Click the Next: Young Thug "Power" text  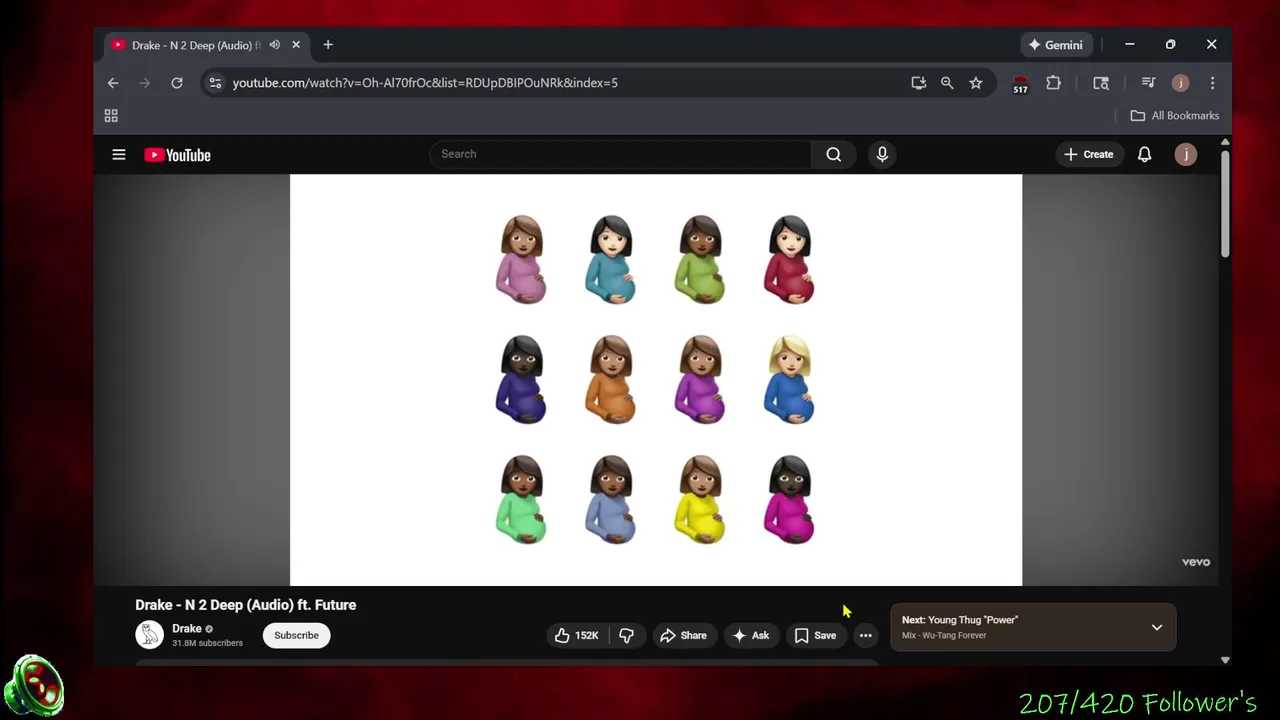click(x=960, y=620)
